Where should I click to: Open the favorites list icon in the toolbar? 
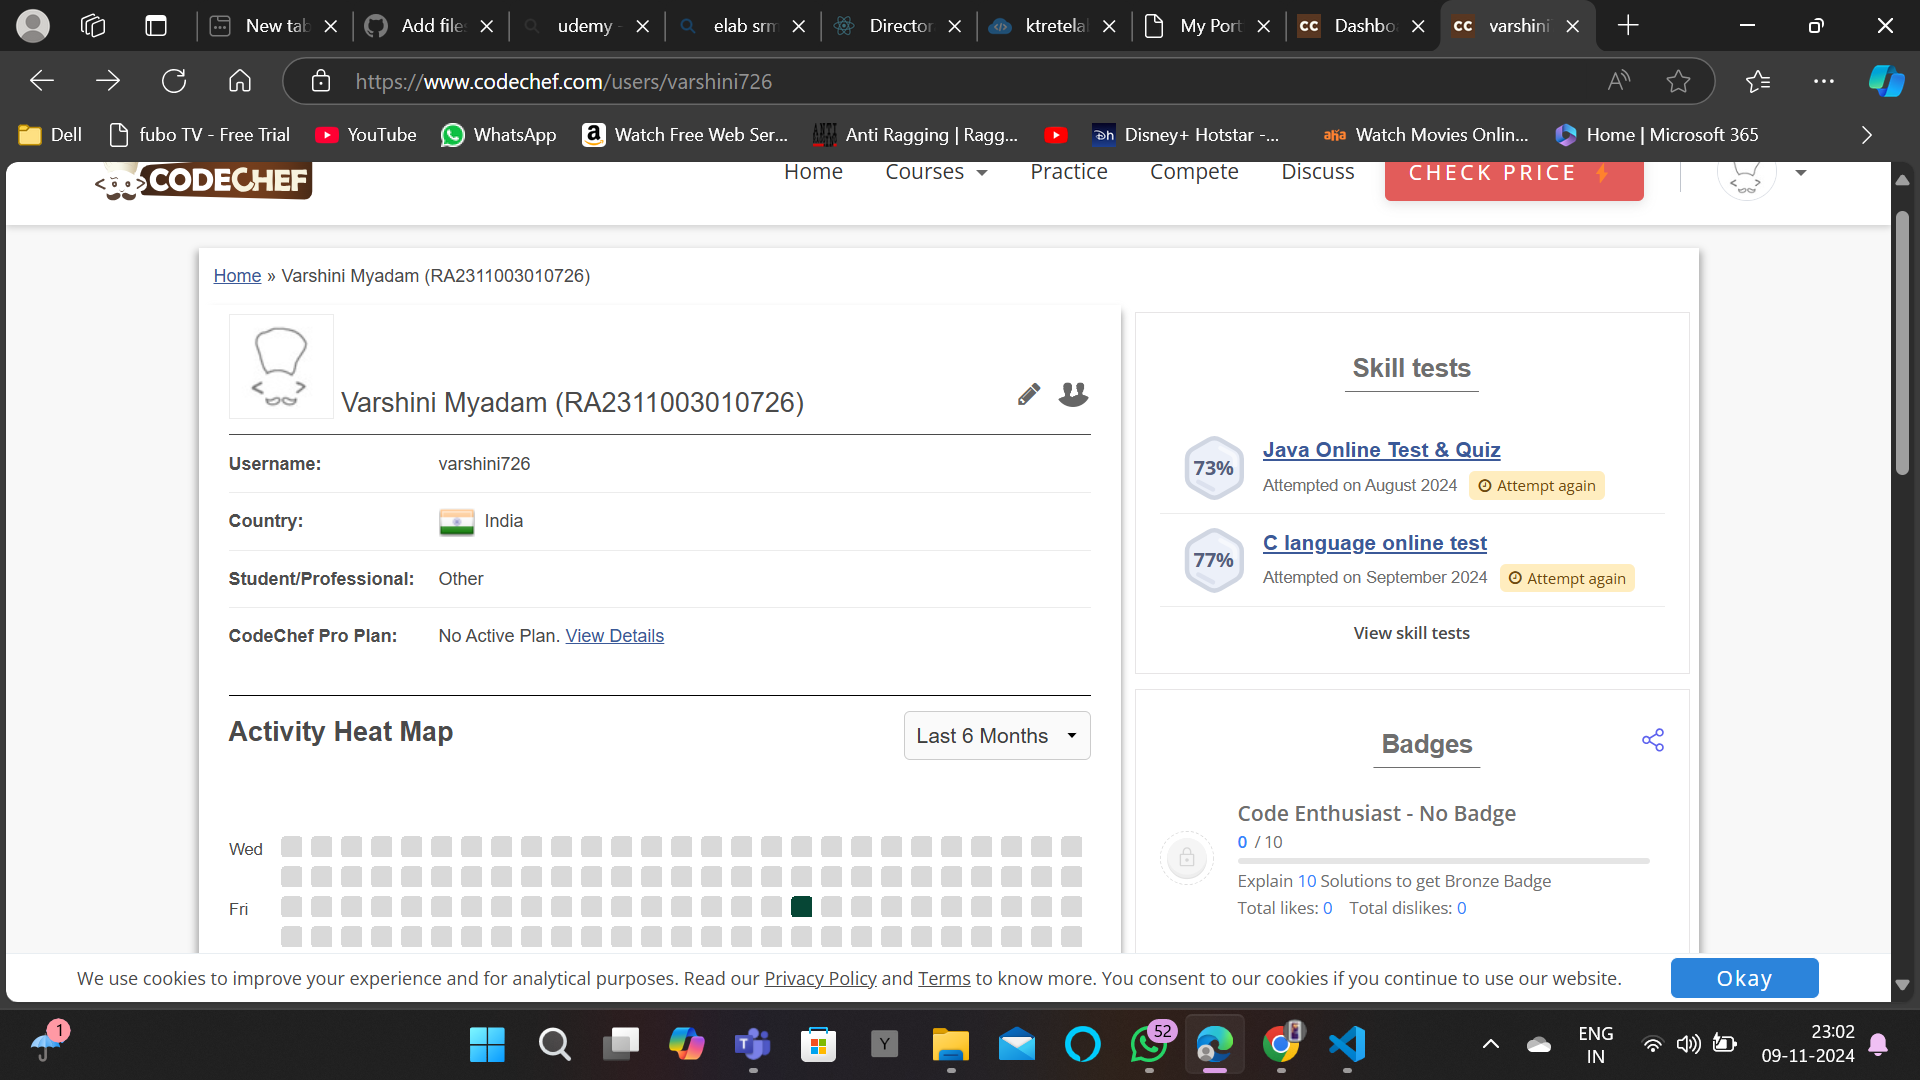[x=1758, y=81]
